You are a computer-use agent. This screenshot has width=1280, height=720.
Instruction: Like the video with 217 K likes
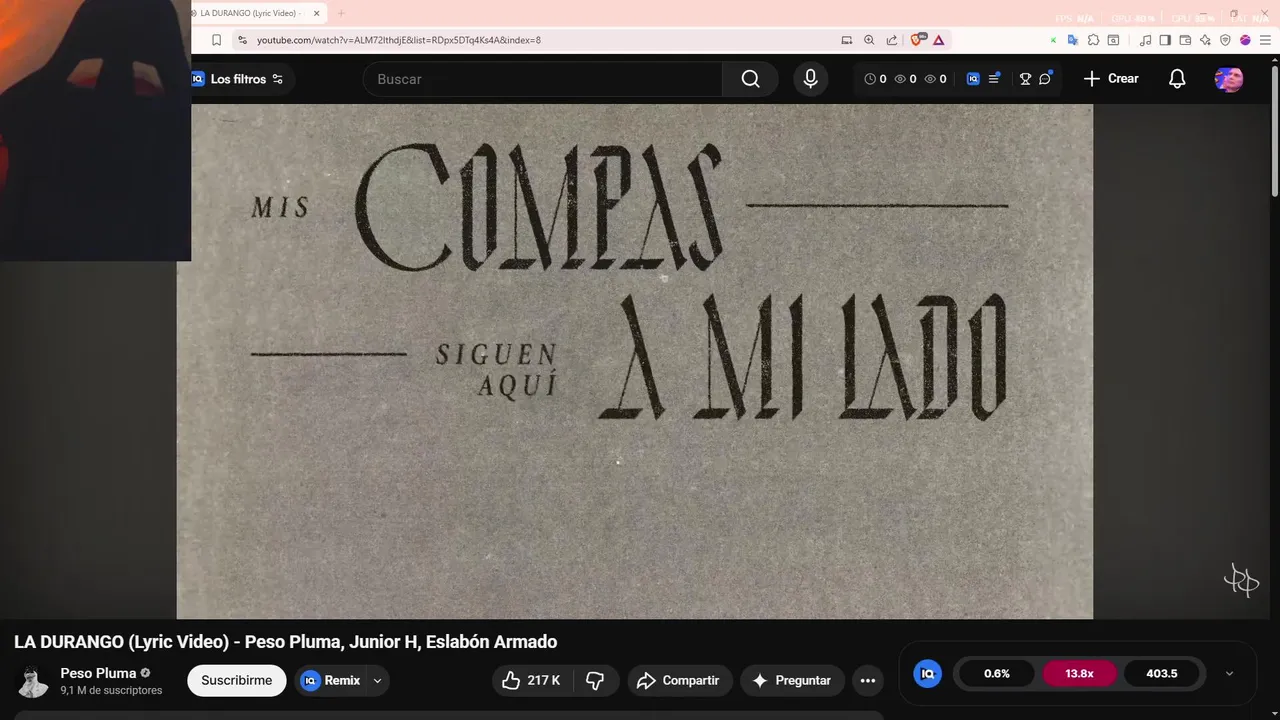pos(532,680)
